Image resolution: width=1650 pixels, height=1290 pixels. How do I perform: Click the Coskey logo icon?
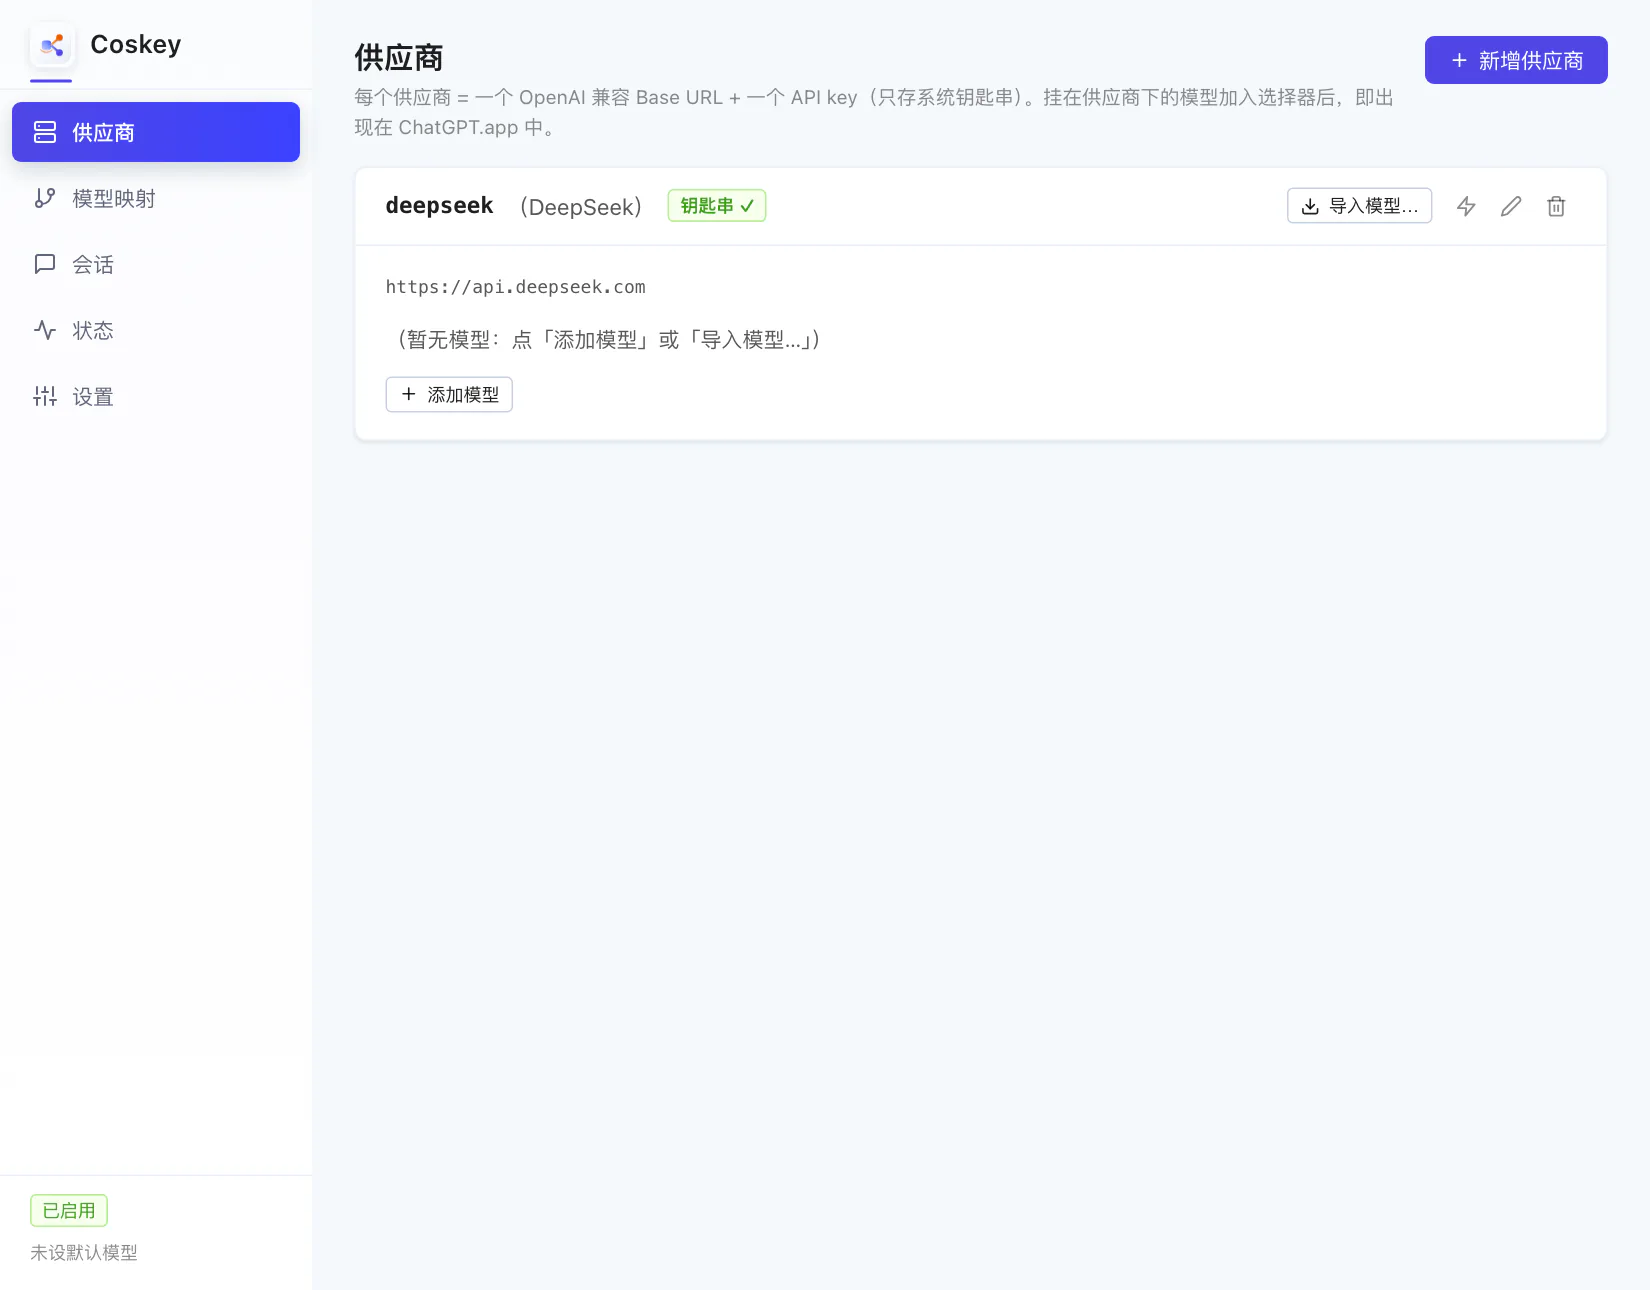52,45
